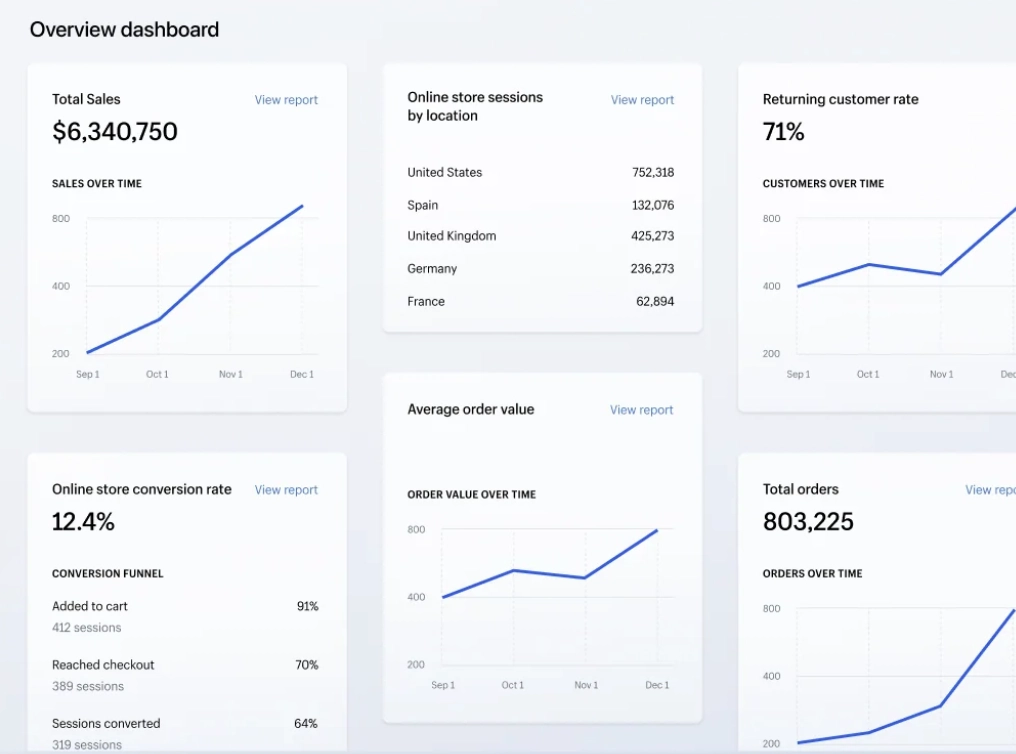This screenshot has width=1016, height=754.
Task: Click the 71% returning customer rate value
Action: pyautogui.click(x=783, y=132)
